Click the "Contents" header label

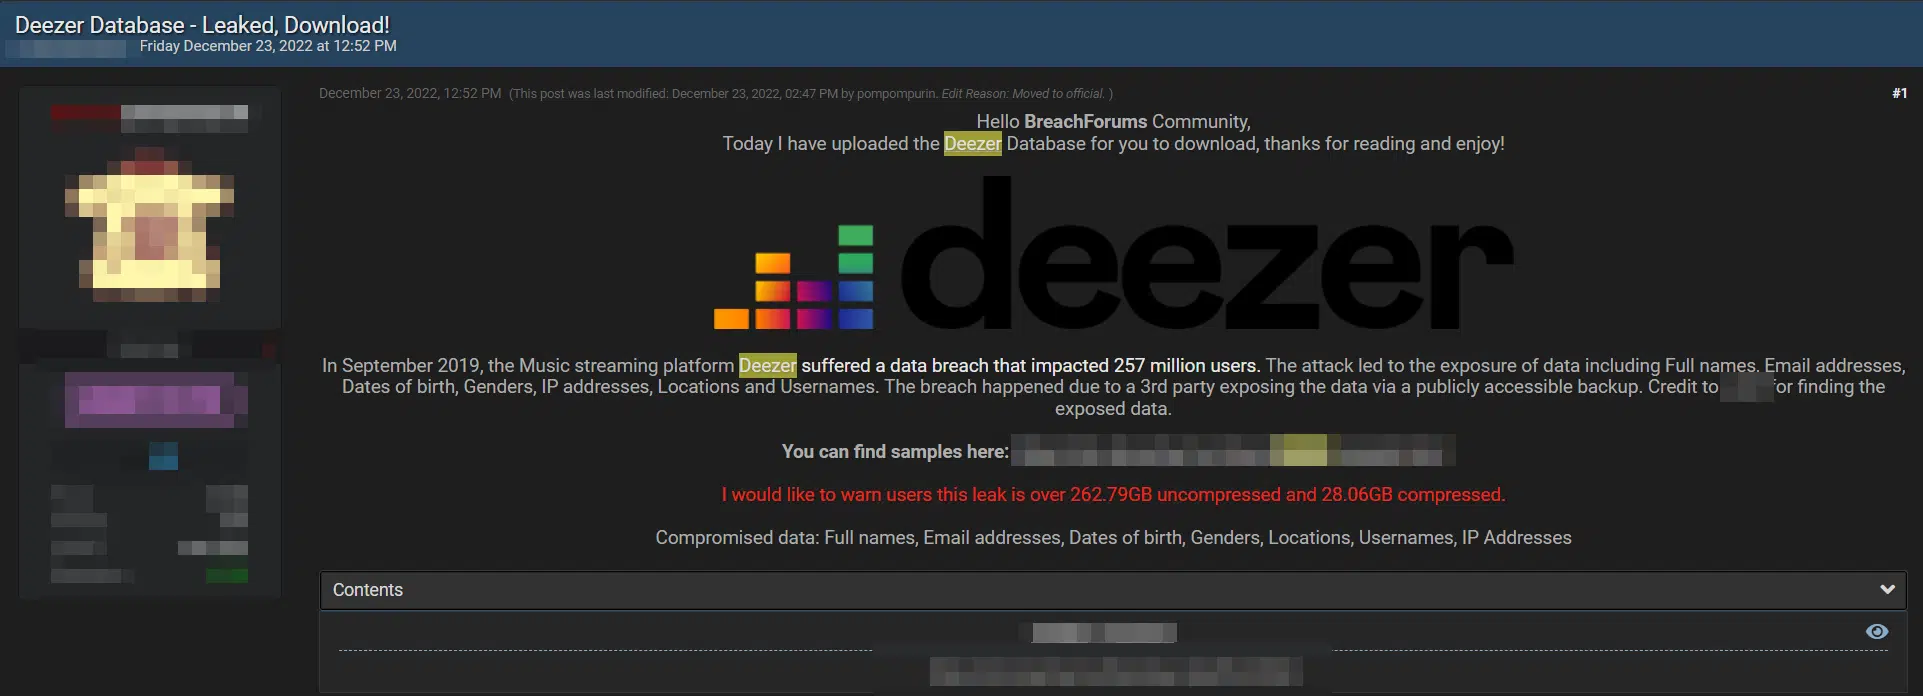click(367, 590)
